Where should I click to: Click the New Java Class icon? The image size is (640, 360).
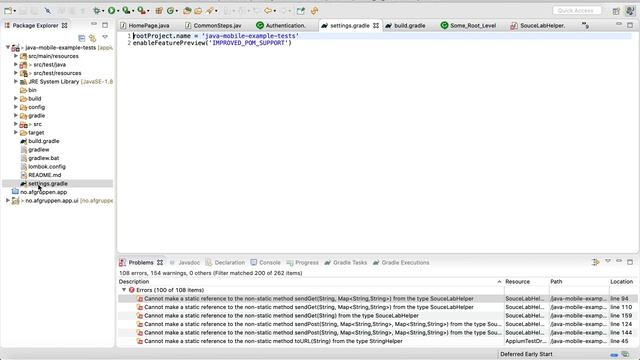click(x=170, y=11)
